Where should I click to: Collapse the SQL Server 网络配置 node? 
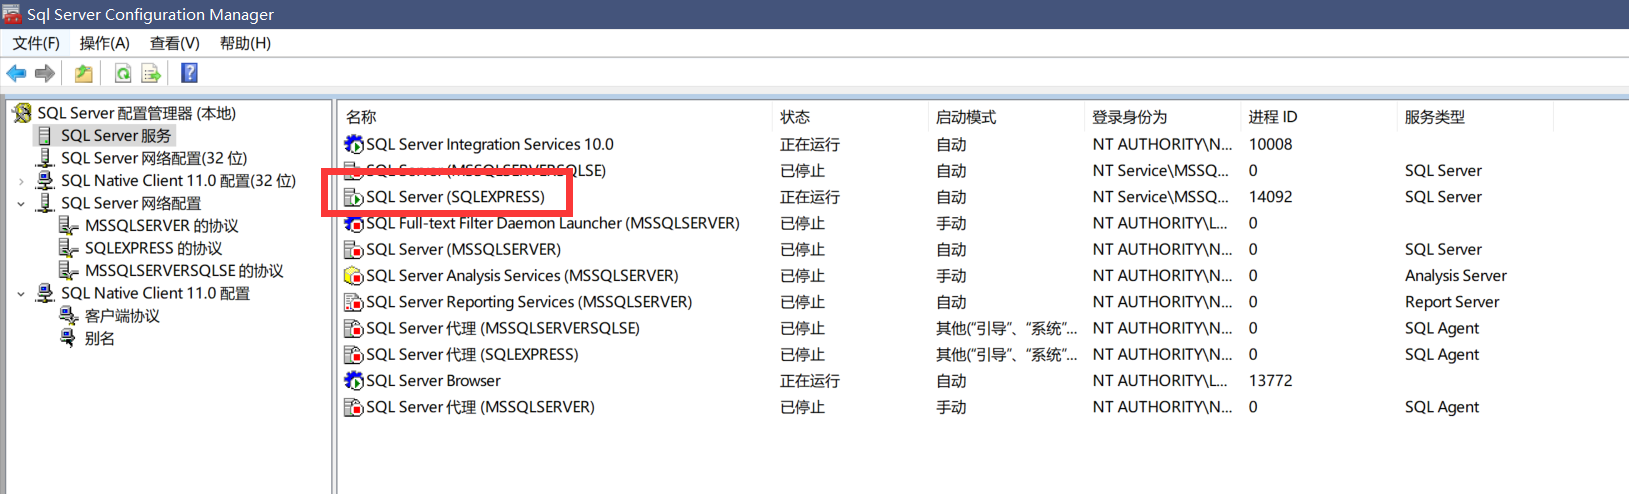click(21, 203)
